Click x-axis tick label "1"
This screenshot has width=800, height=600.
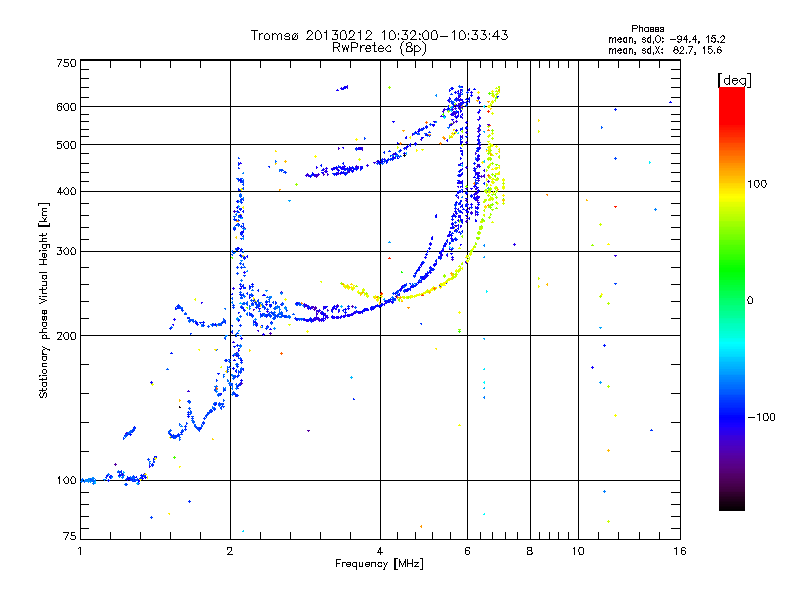80,551
